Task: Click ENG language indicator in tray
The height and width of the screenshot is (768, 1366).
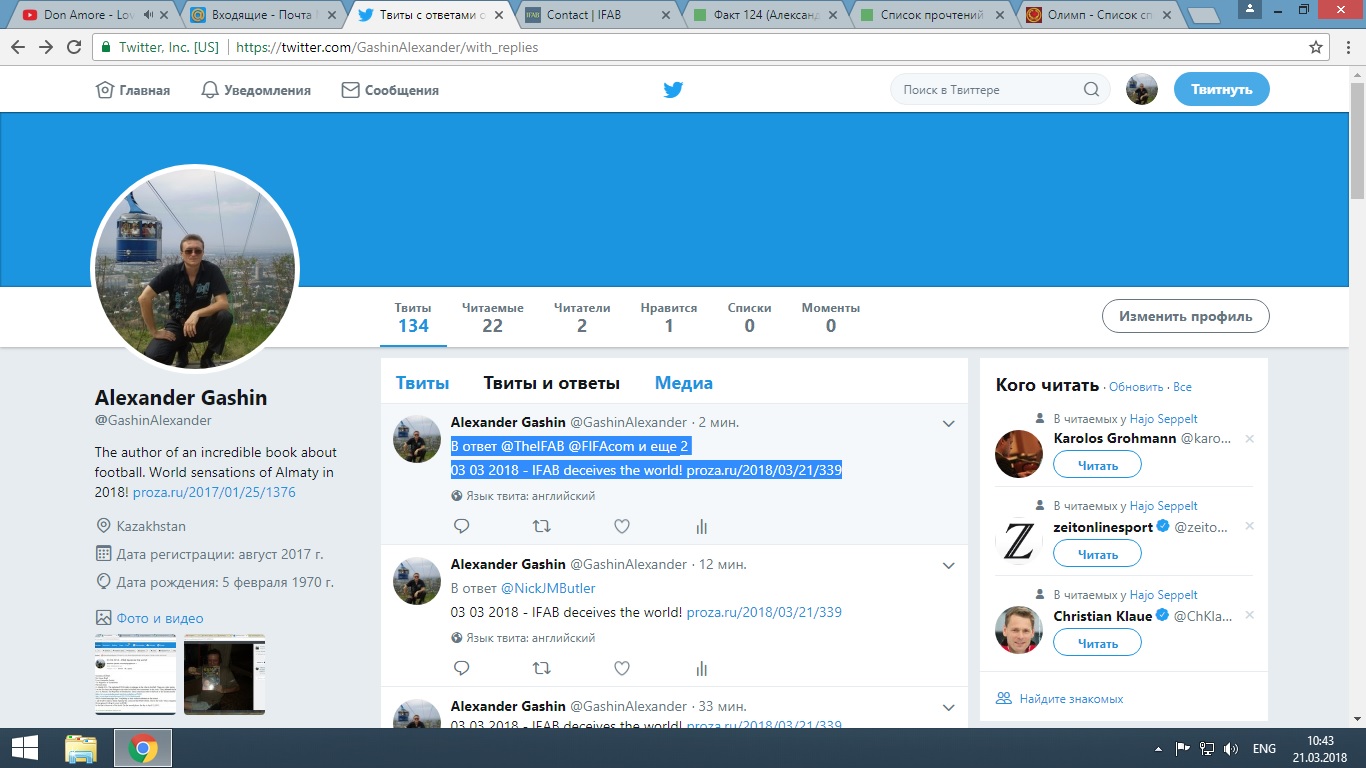Action: click(1264, 748)
